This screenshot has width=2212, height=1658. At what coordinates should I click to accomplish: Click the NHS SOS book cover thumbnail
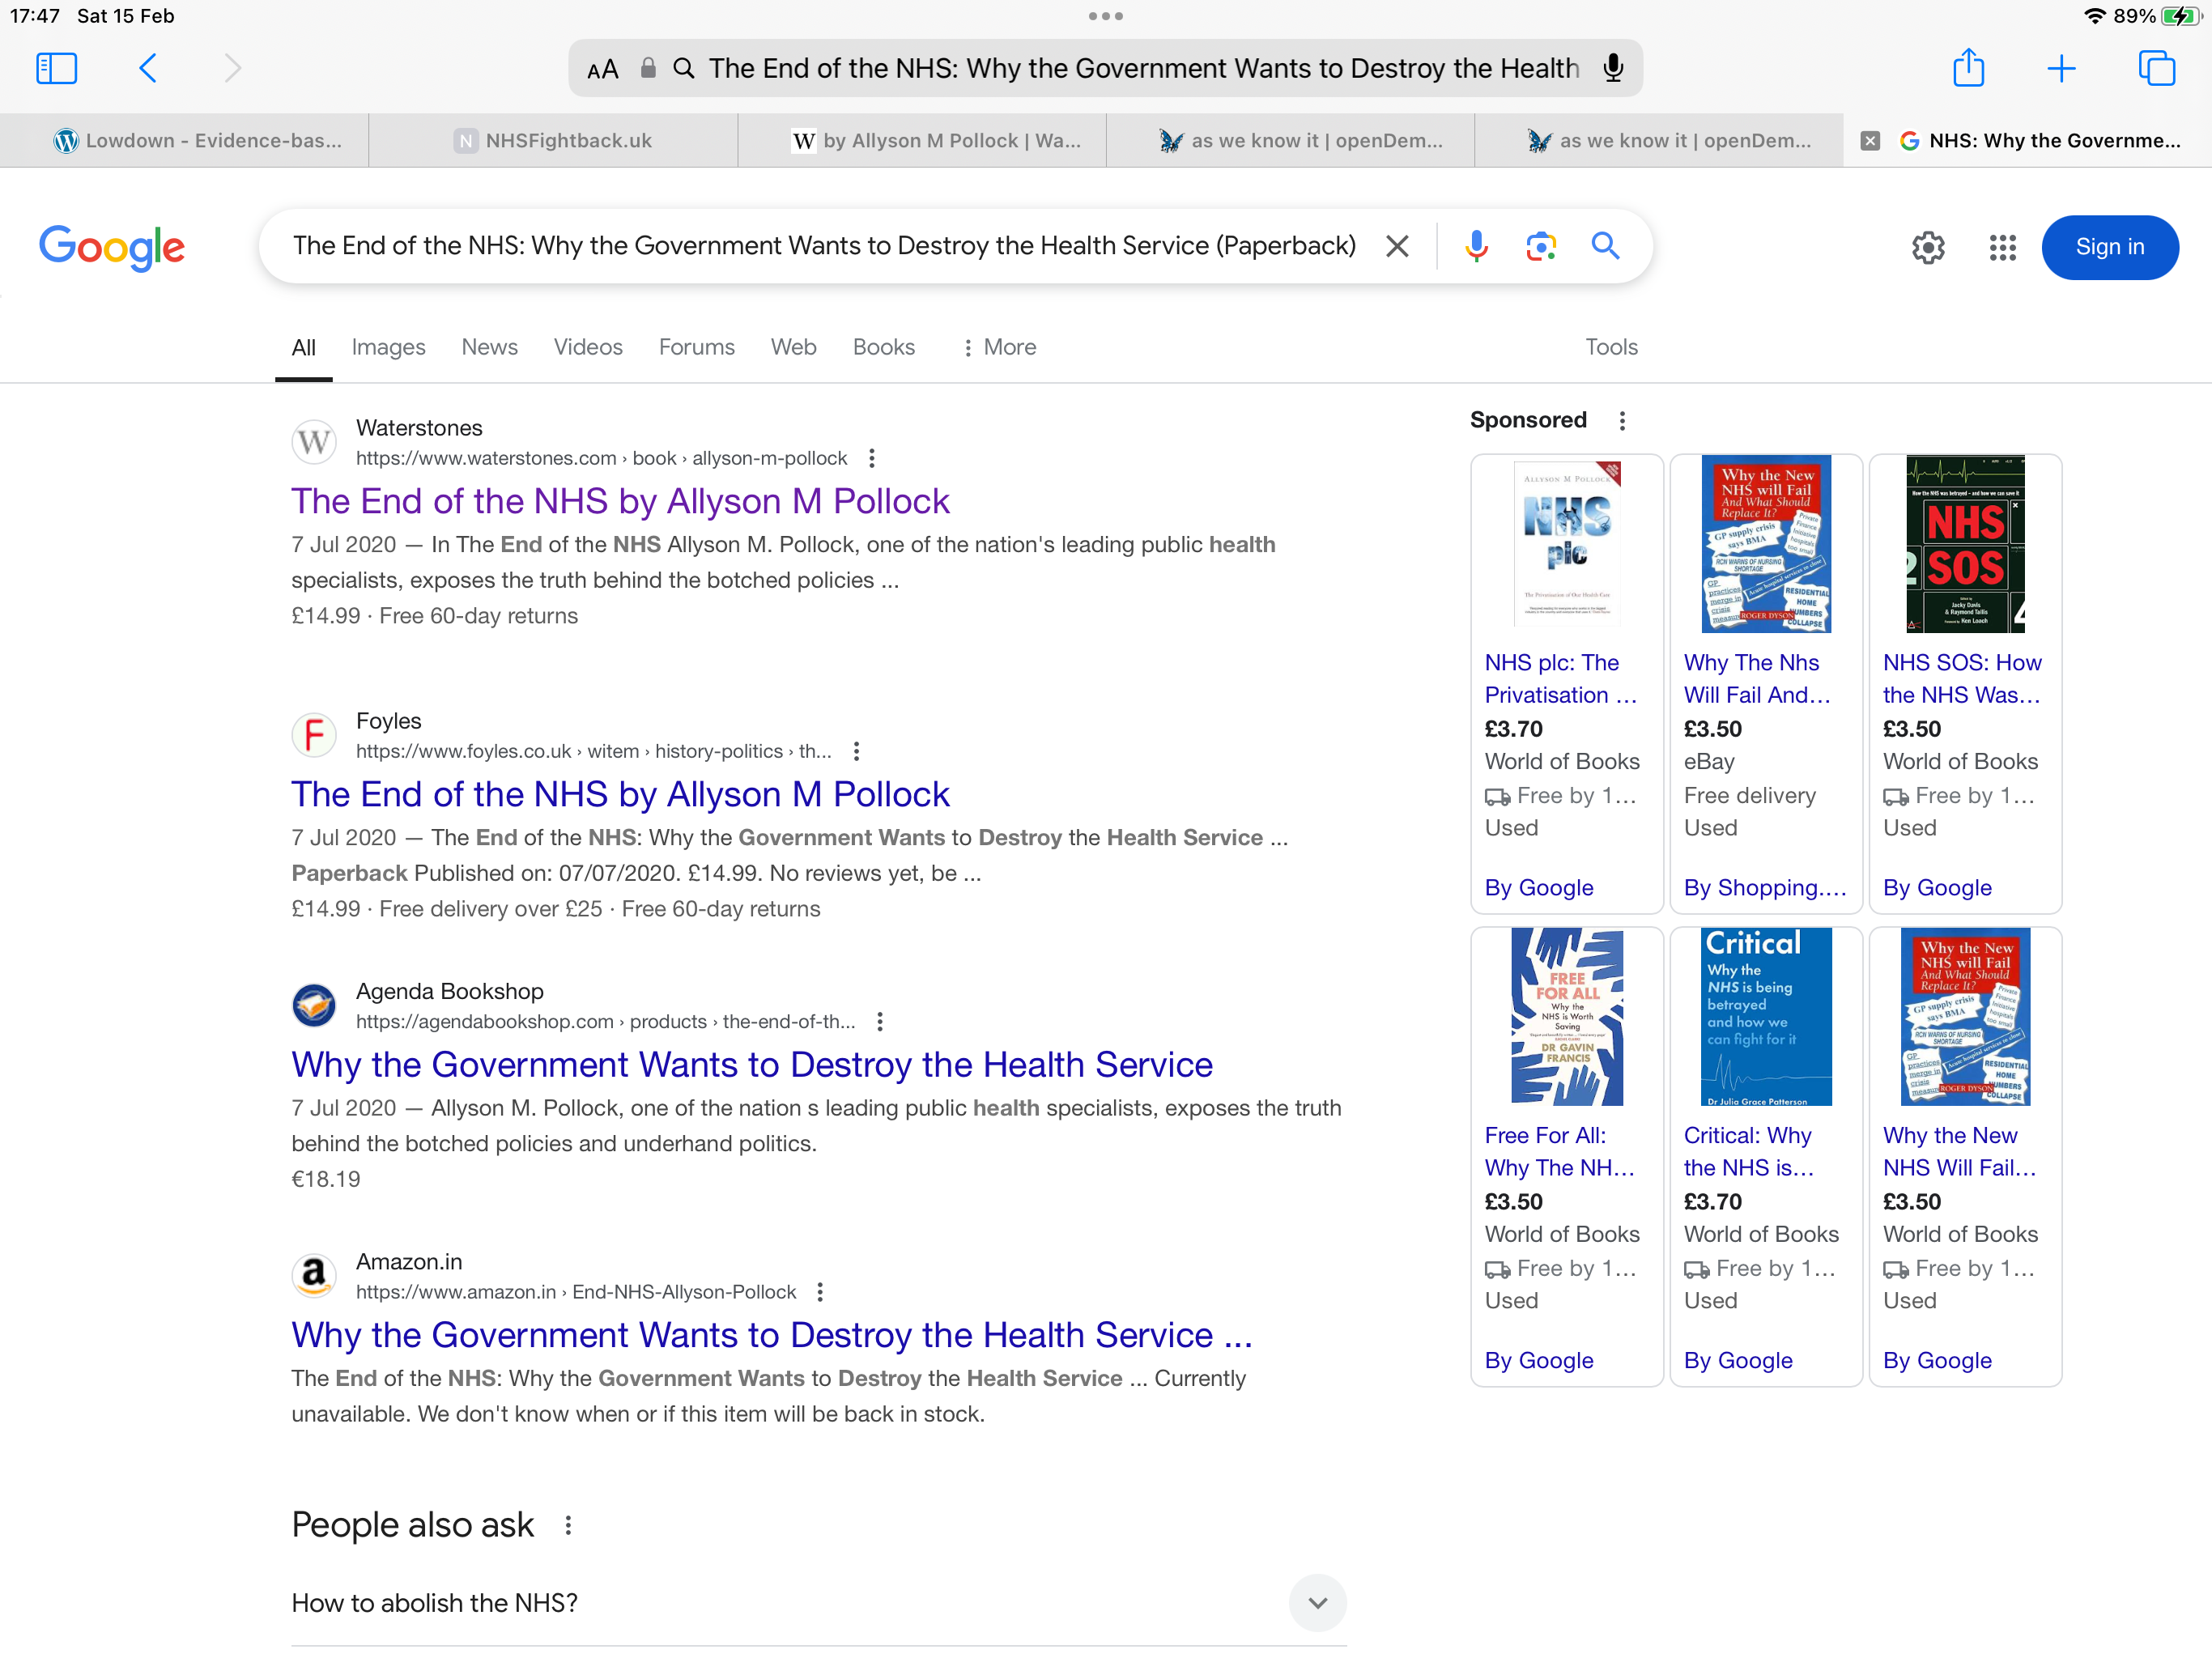coord(1965,544)
